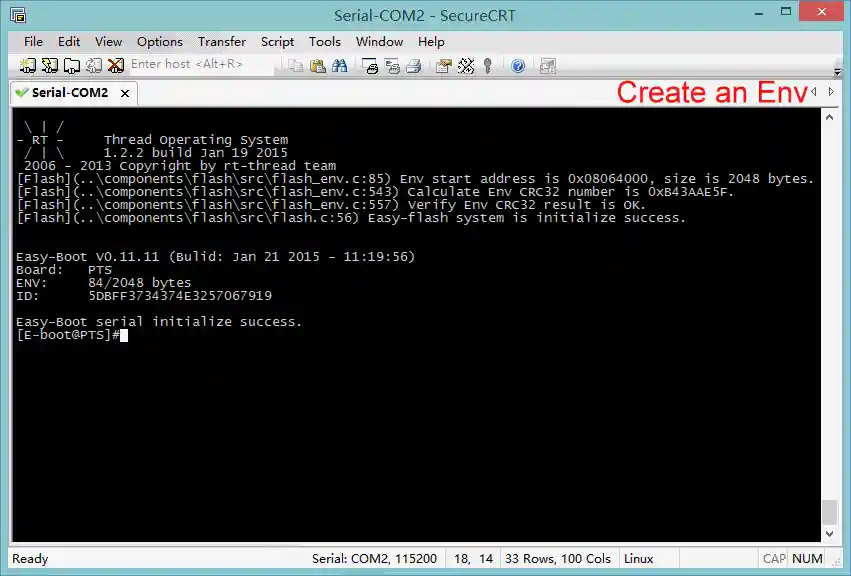Connect in a new tab icon
This screenshot has width=851, height=576.
click(x=69, y=65)
